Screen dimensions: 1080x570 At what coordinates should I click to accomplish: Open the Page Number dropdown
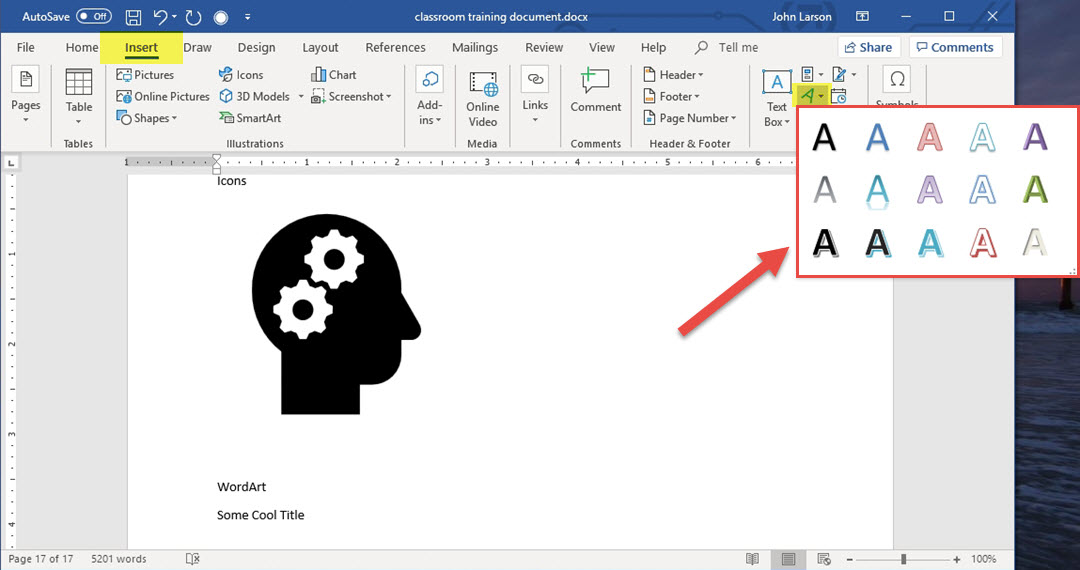[689, 118]
